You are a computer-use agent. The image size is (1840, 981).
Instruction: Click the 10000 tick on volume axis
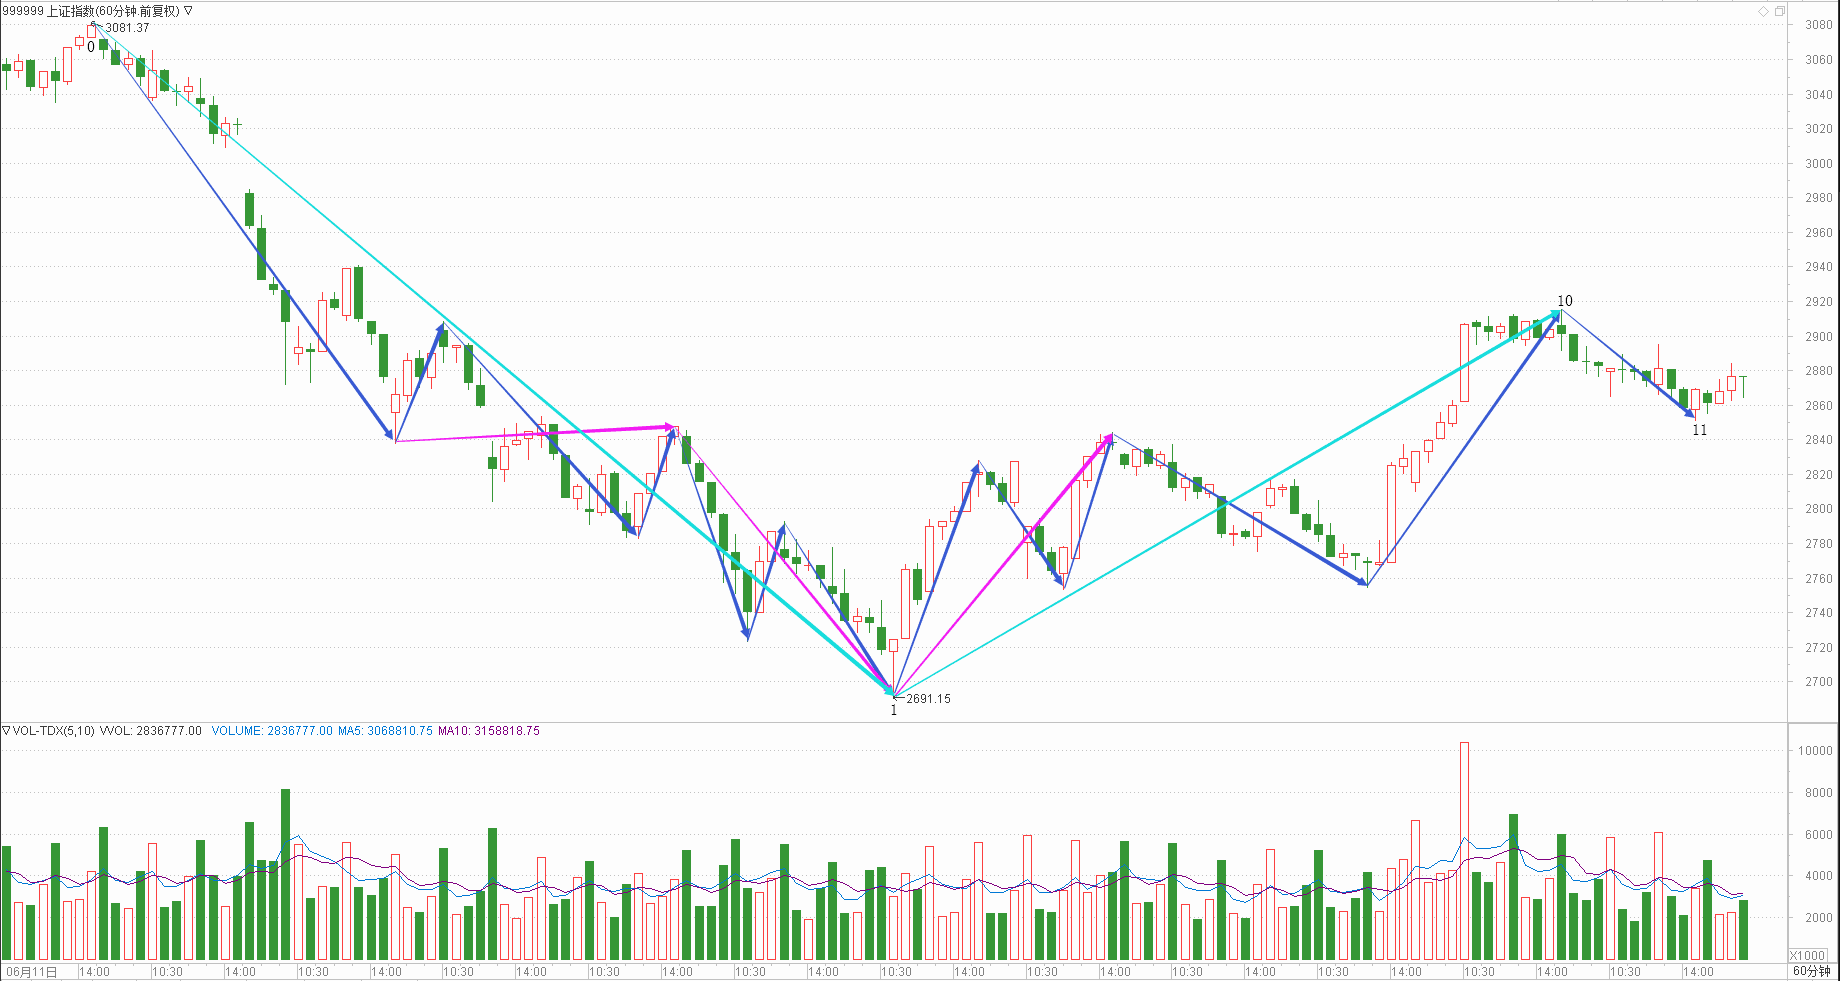pos(1815,751)
